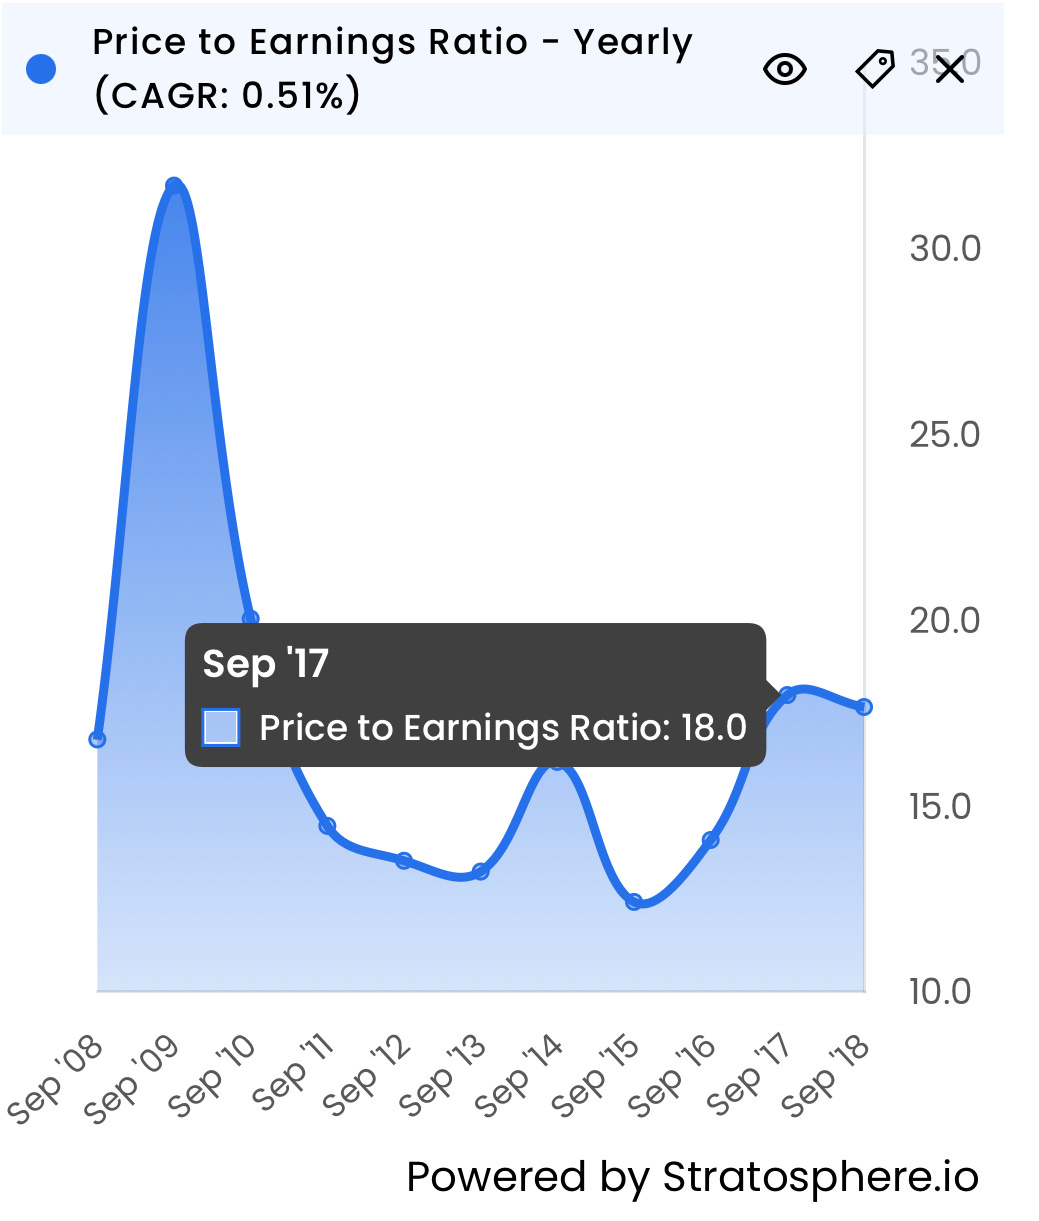Click the tooltip's light blue legend square
Viewport: 1039px width, 1221px height.
tap(221, 727)
